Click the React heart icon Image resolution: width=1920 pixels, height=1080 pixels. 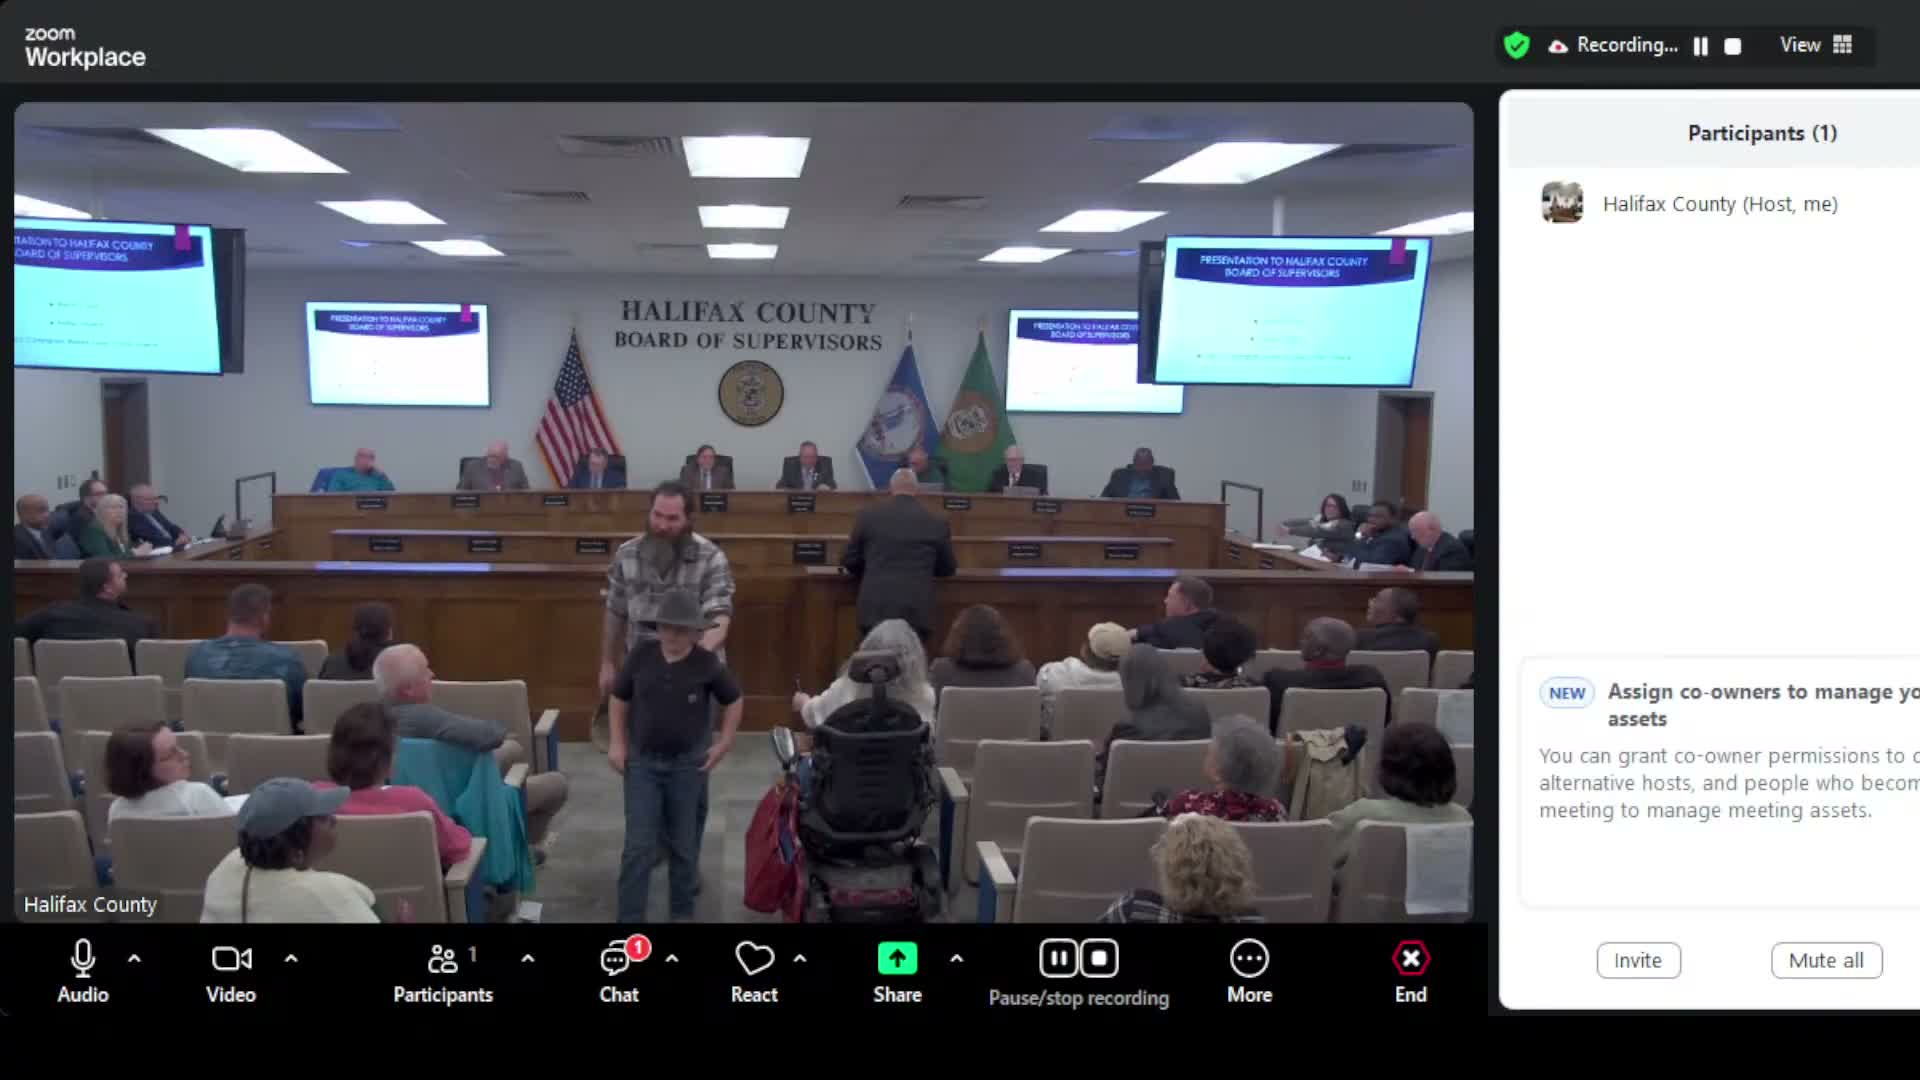pos(754,959)
